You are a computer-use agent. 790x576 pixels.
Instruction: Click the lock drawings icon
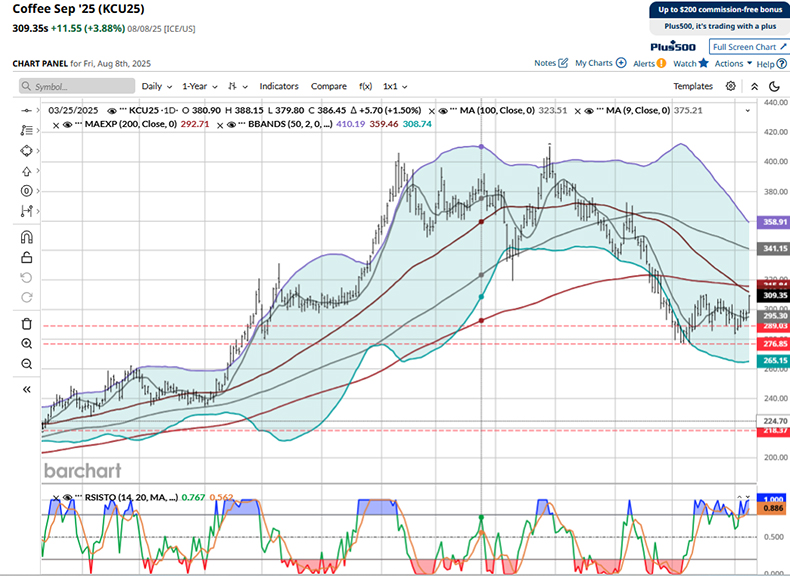coord(27,257)
